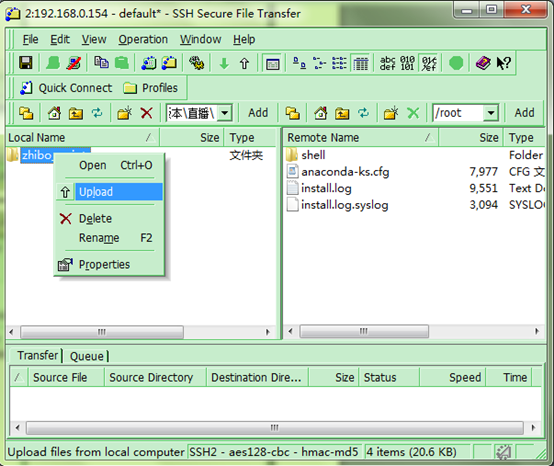Choose Upload from context menu

click(x=109, y=192)
